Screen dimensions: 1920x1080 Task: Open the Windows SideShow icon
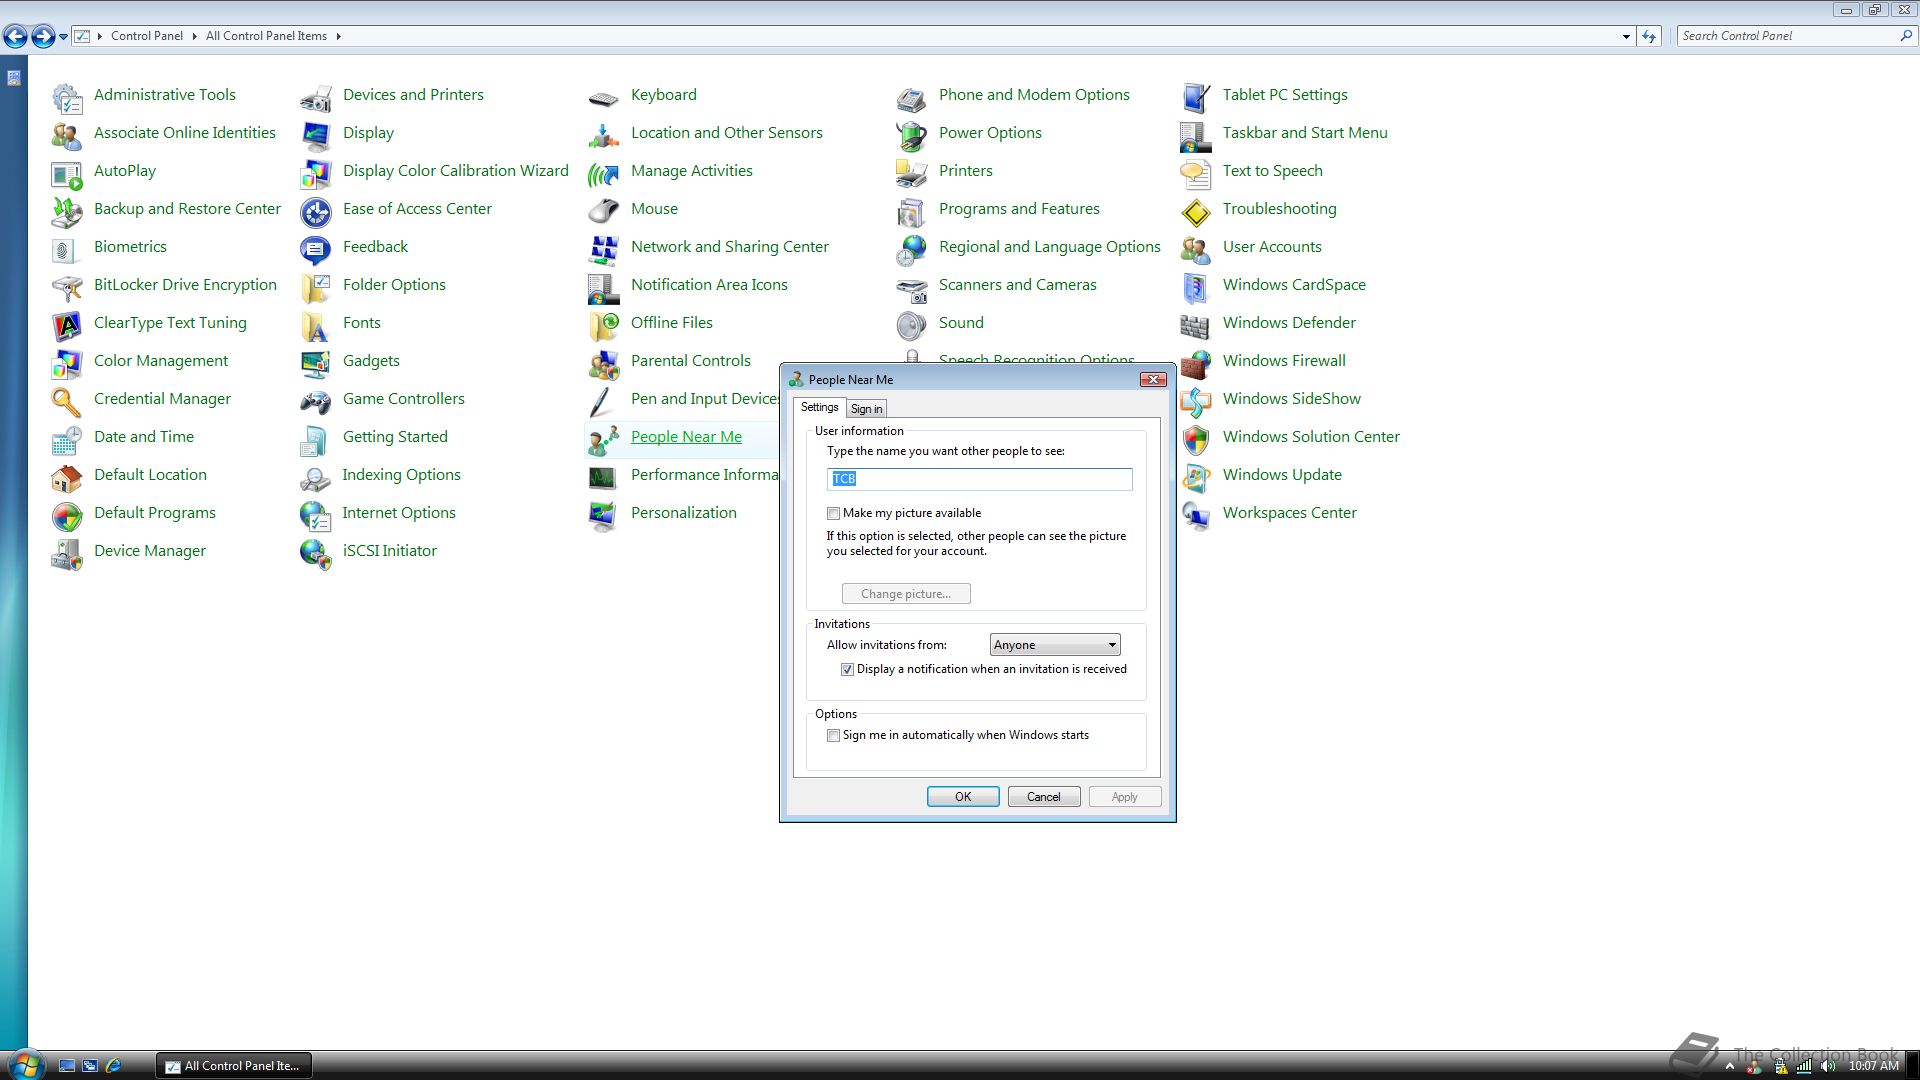(1196, 401)
